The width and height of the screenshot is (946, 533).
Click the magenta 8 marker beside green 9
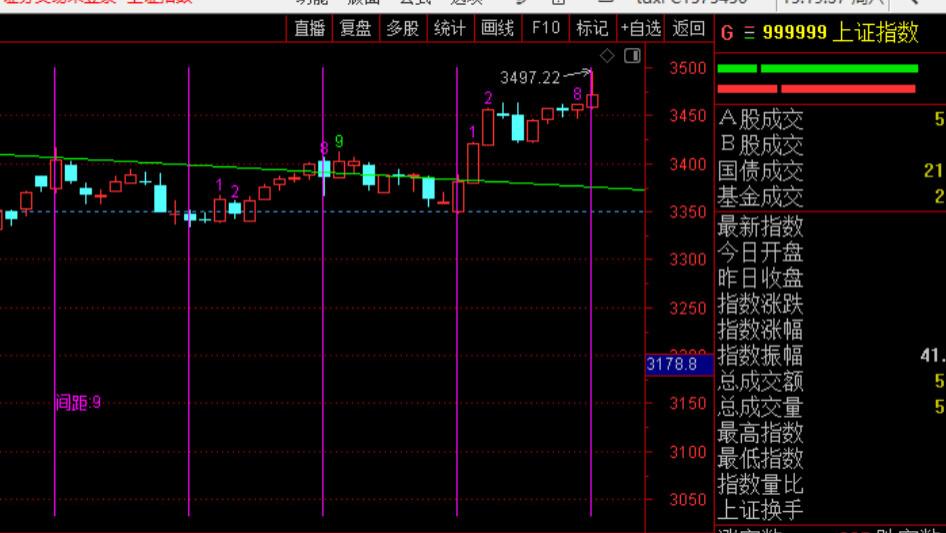[324, 148]
